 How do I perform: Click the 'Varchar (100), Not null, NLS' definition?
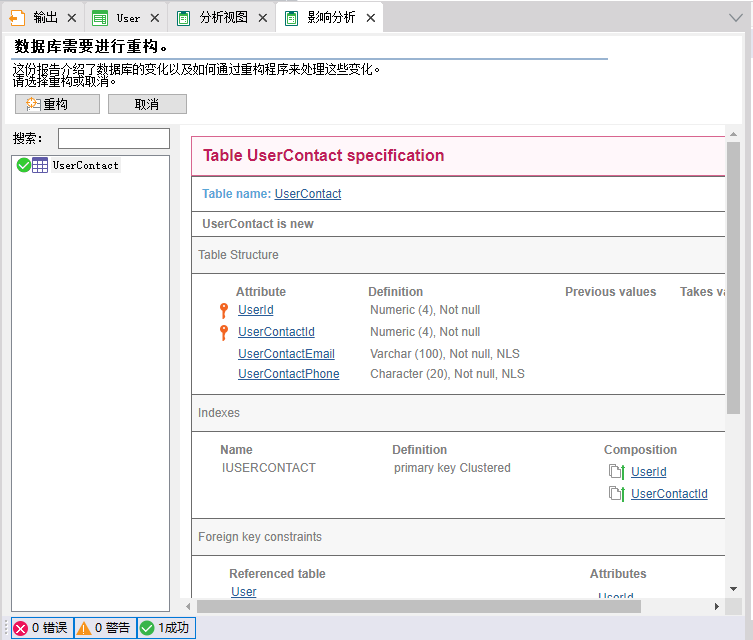445,354
